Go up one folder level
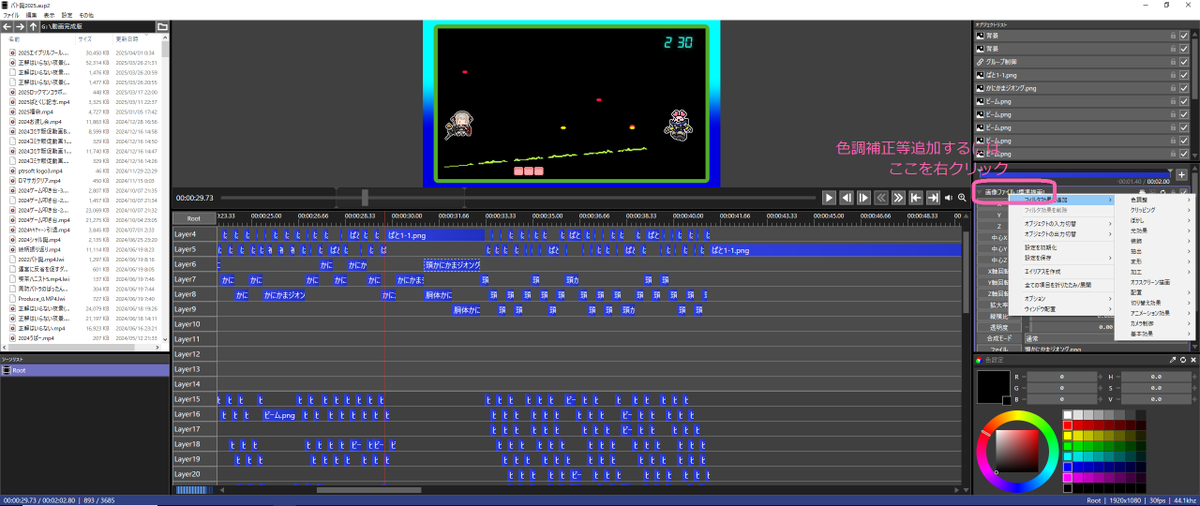The height and width of the screenshot is (506, 1200). point(33,26)
